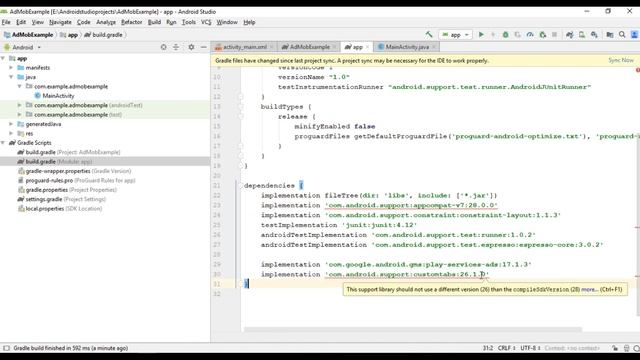Viewport: 640px width, 360px height.
Task: Collapse the dependencies block fold marker
Action: pos(240,186)
